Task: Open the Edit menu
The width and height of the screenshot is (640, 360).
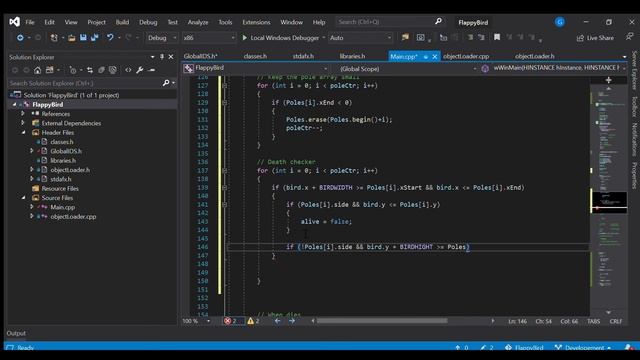Action: pyautogui.click(x=49, y=22)
